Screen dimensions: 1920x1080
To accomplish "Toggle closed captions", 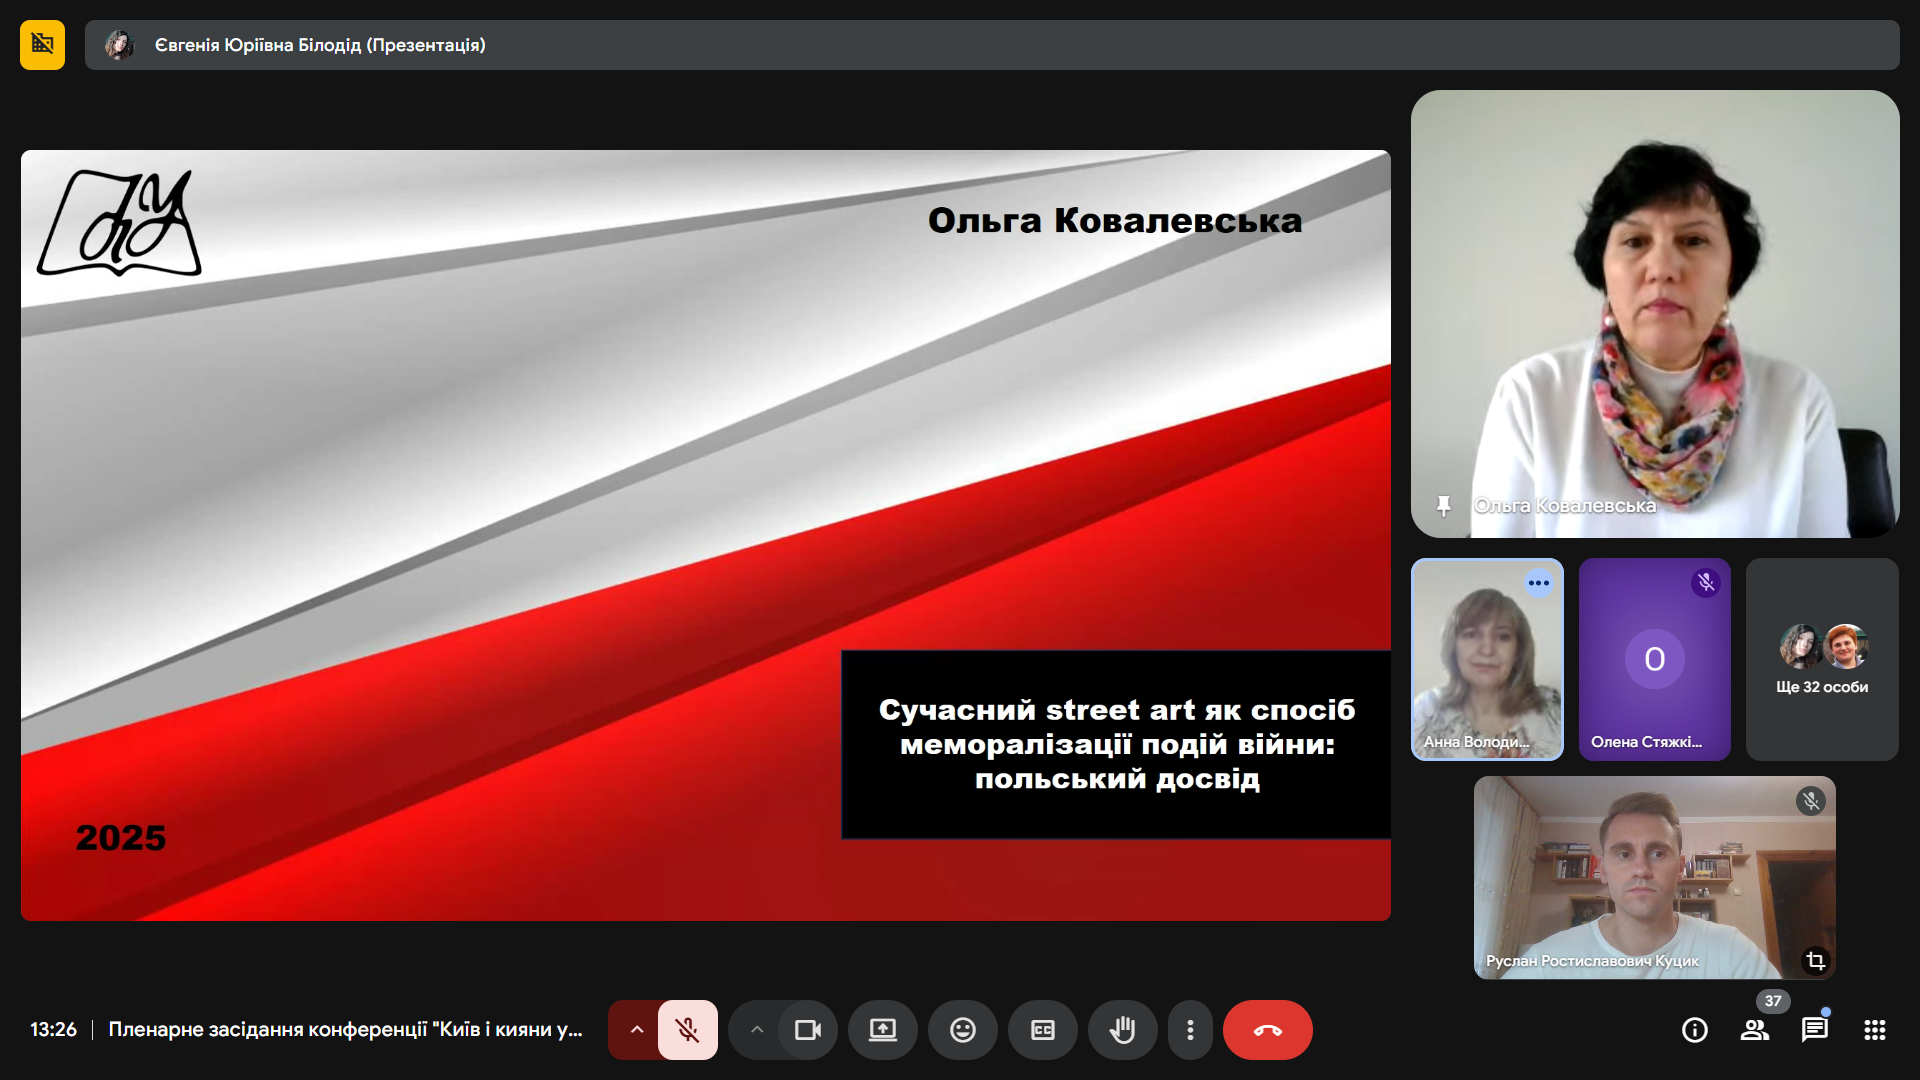I will (1042, 1030).
